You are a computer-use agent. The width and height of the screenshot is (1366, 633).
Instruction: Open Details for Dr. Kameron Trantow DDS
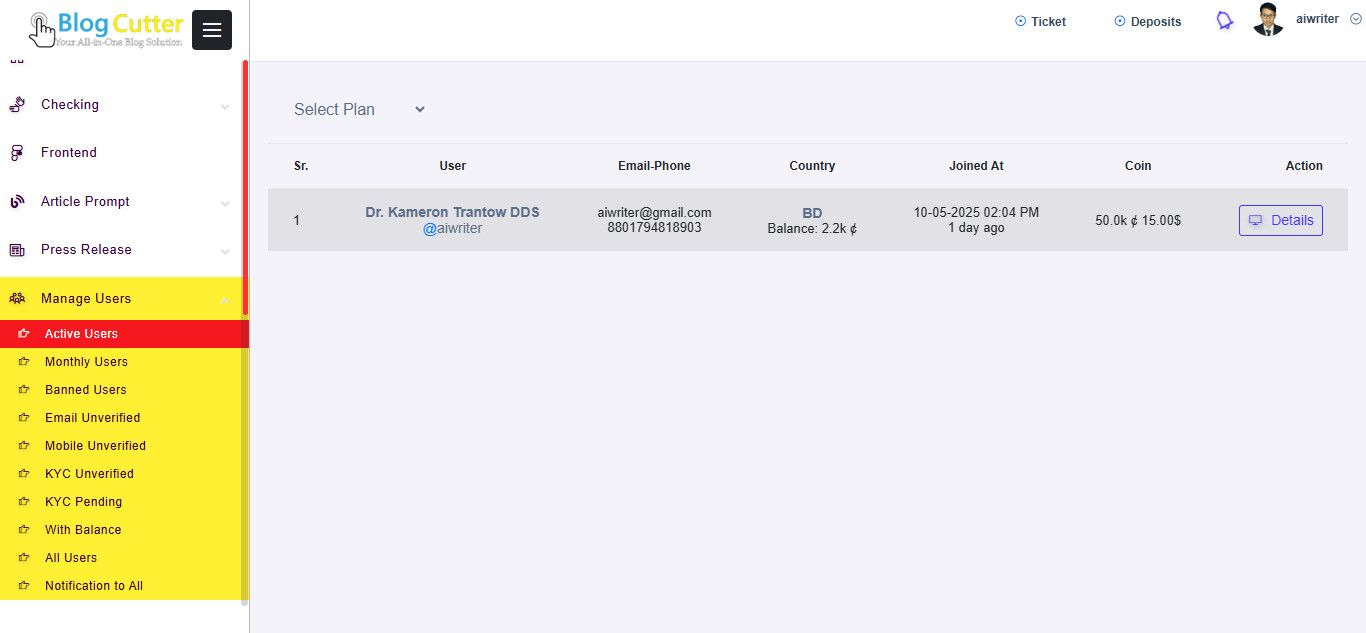point(1280,220)
